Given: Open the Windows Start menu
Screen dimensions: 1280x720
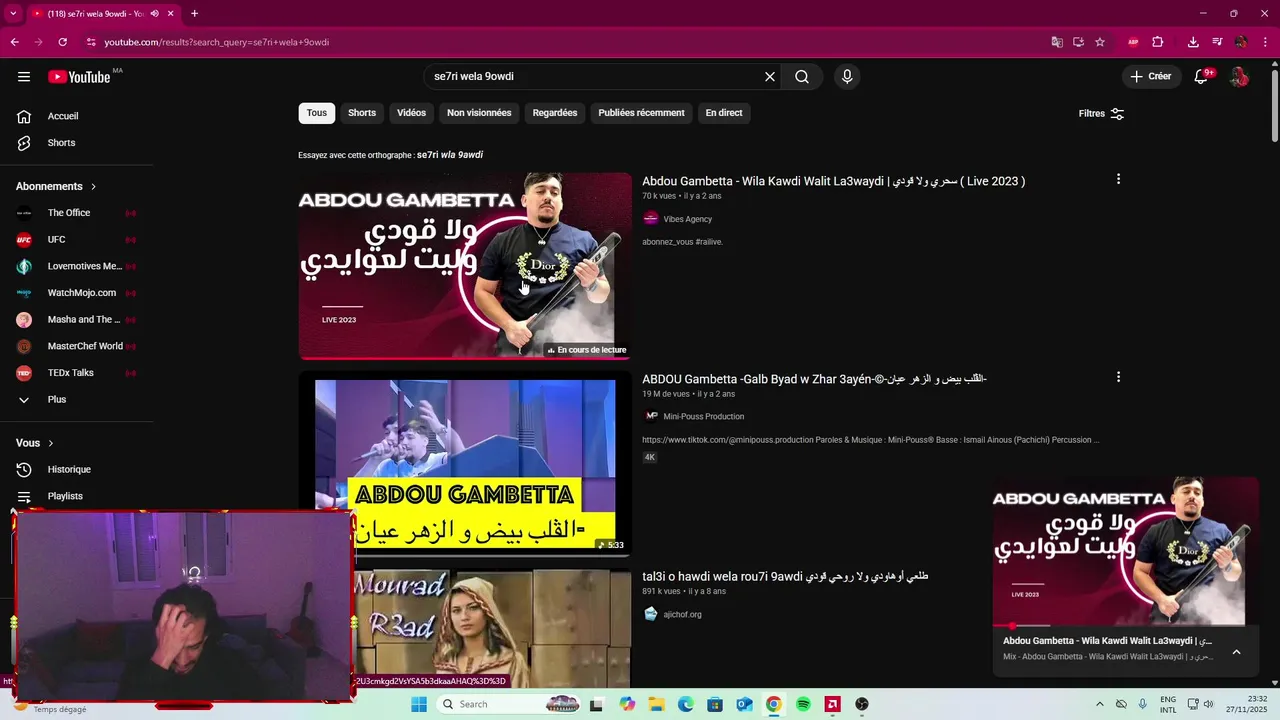Looking at the screenshot, I should tap(419, 704).
